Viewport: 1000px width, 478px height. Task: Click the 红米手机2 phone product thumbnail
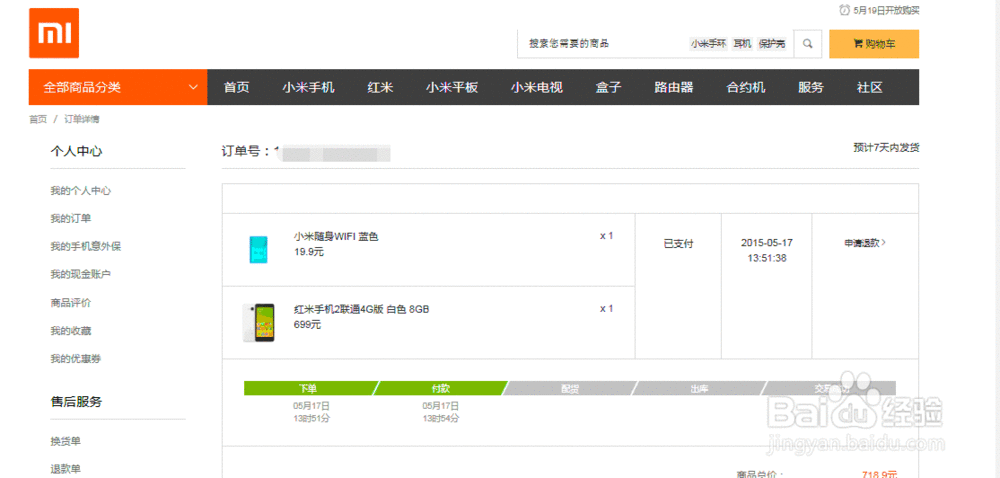coord(258,322)
